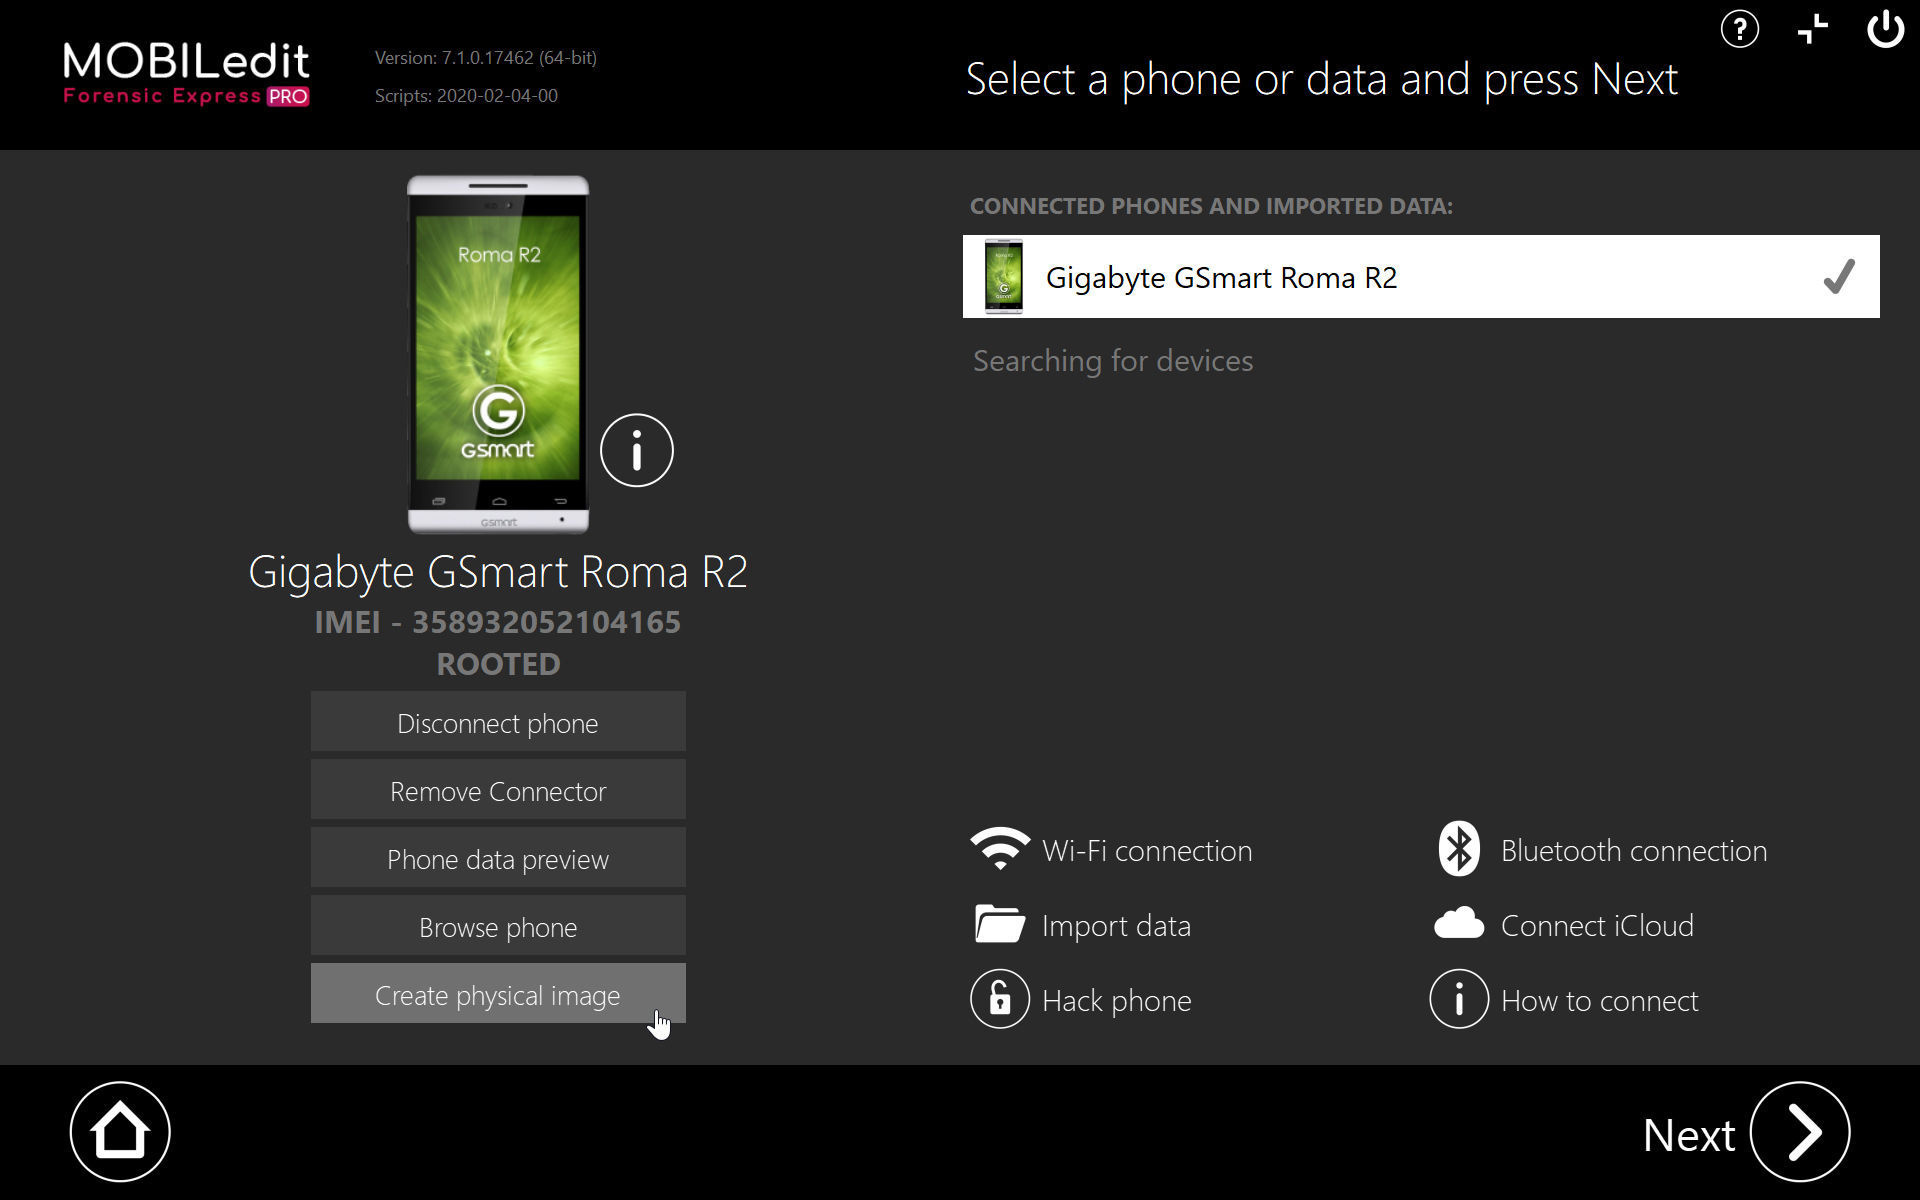Click the Hack phone padlock icon
The width and height of the screenshot is (1920, 1200).
pos(999,999)
